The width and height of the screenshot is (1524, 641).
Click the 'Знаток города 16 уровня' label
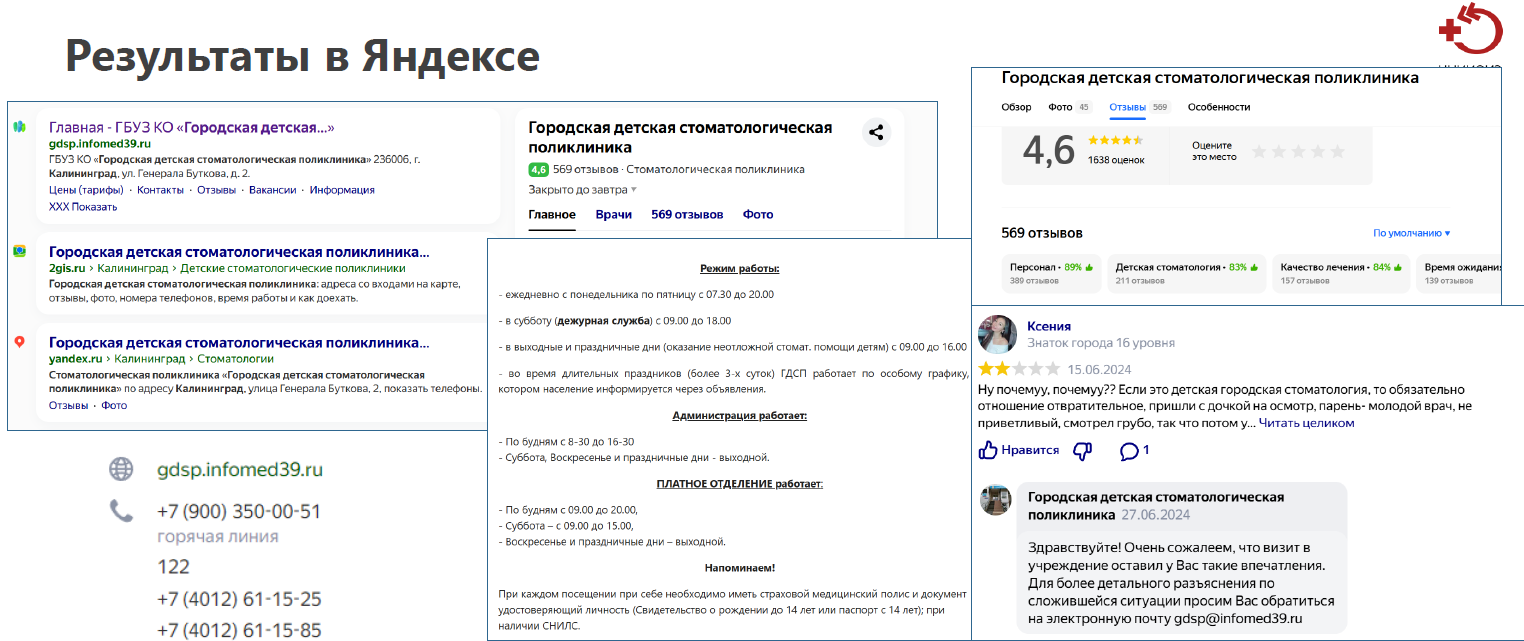point(1101,342)
